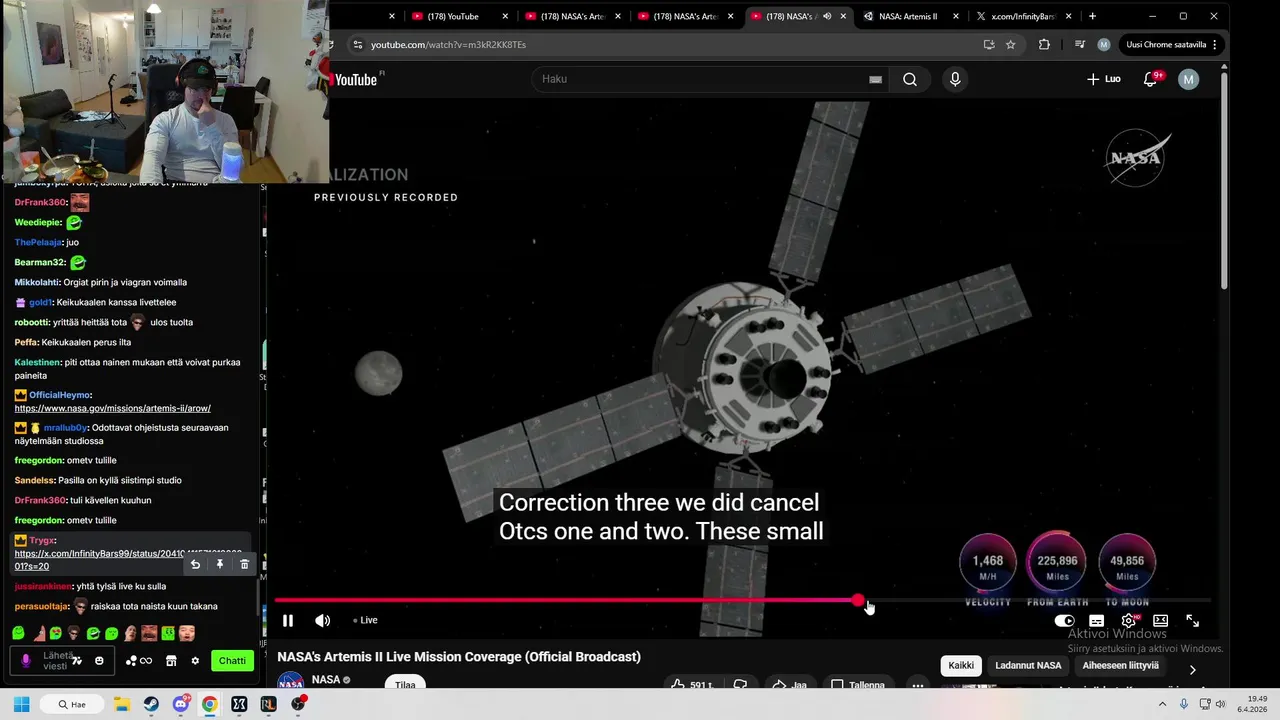Viewport: 1280px width, 720px height.
Task: Reply to Trygx's chat message
Action: (195, 564)
